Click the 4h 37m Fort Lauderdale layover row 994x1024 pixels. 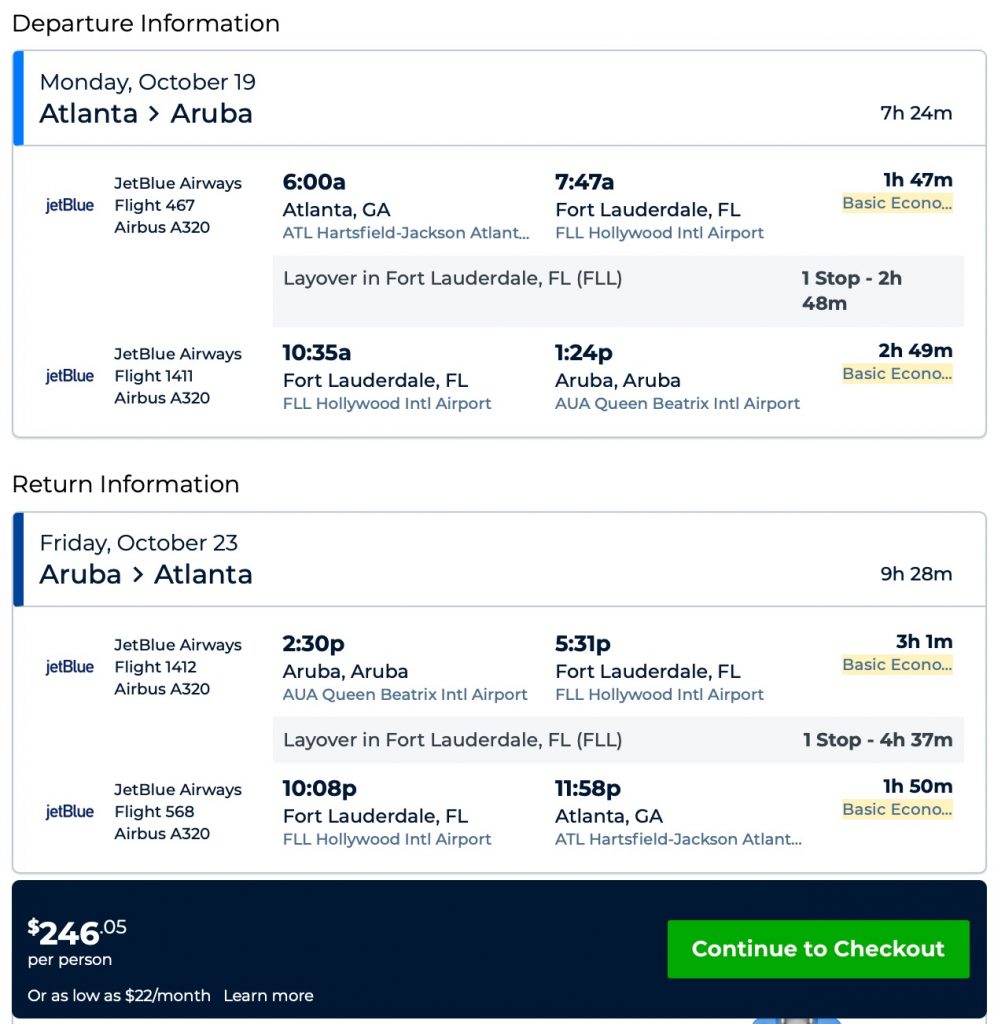point(618,740)
